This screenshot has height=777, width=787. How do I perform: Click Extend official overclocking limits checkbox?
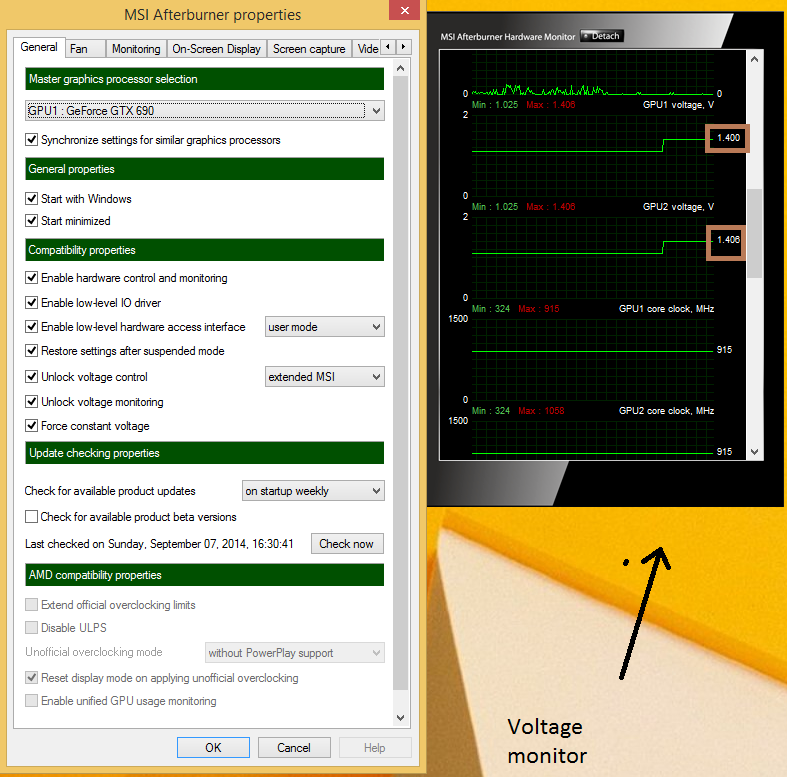pos(32,604)
